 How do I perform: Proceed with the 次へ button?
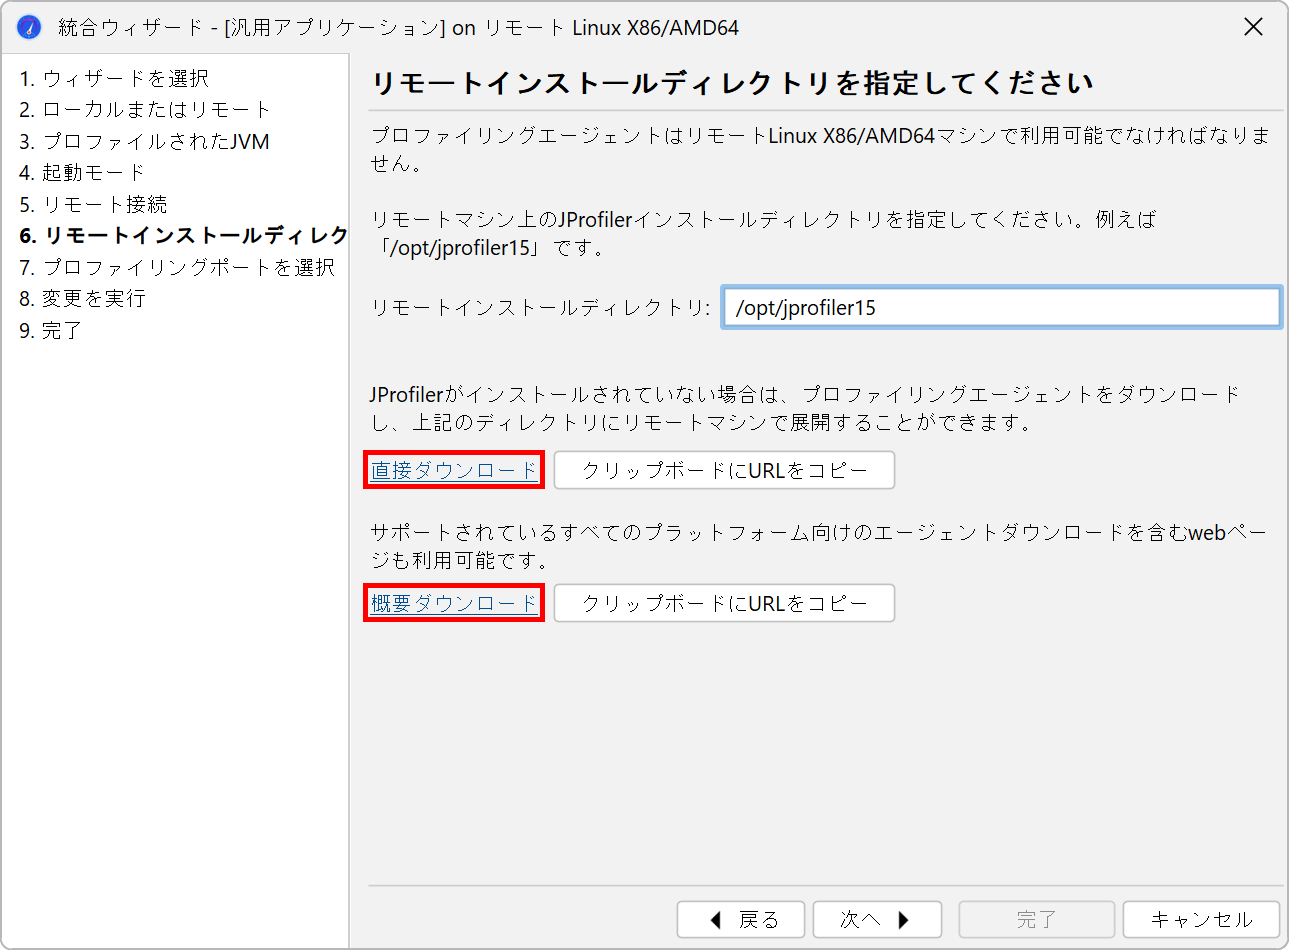click(877, 919)
